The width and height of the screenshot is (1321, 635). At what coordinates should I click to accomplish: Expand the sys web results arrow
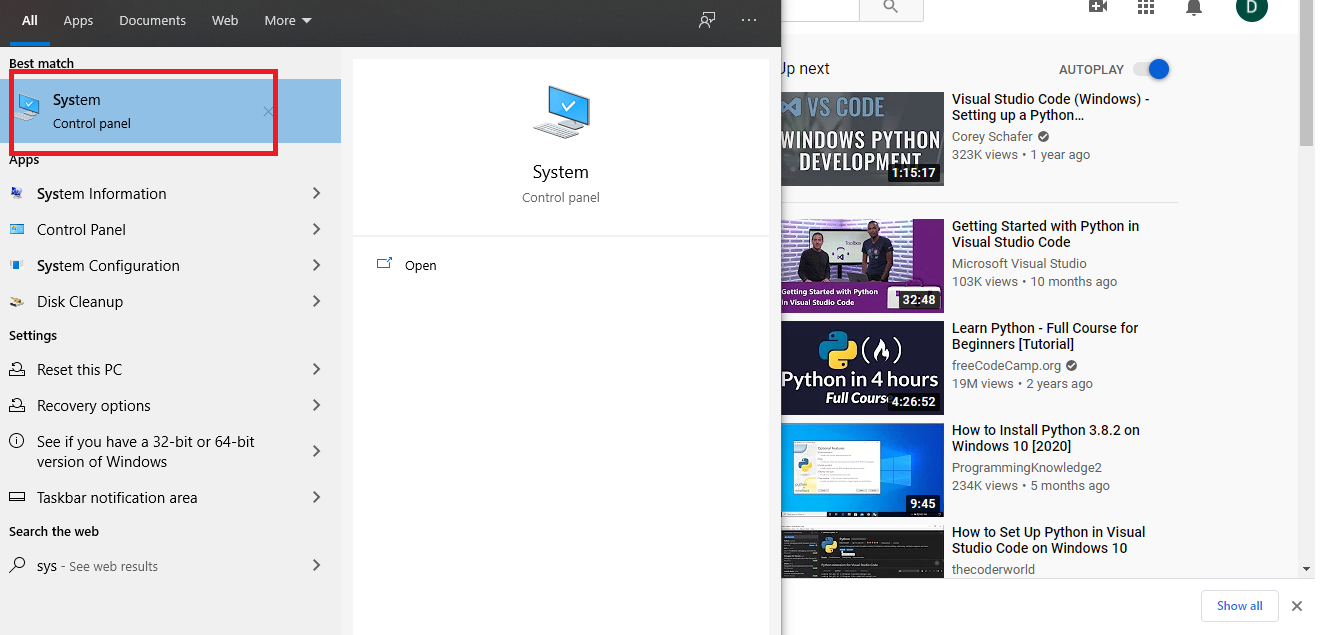click(316, 565)
